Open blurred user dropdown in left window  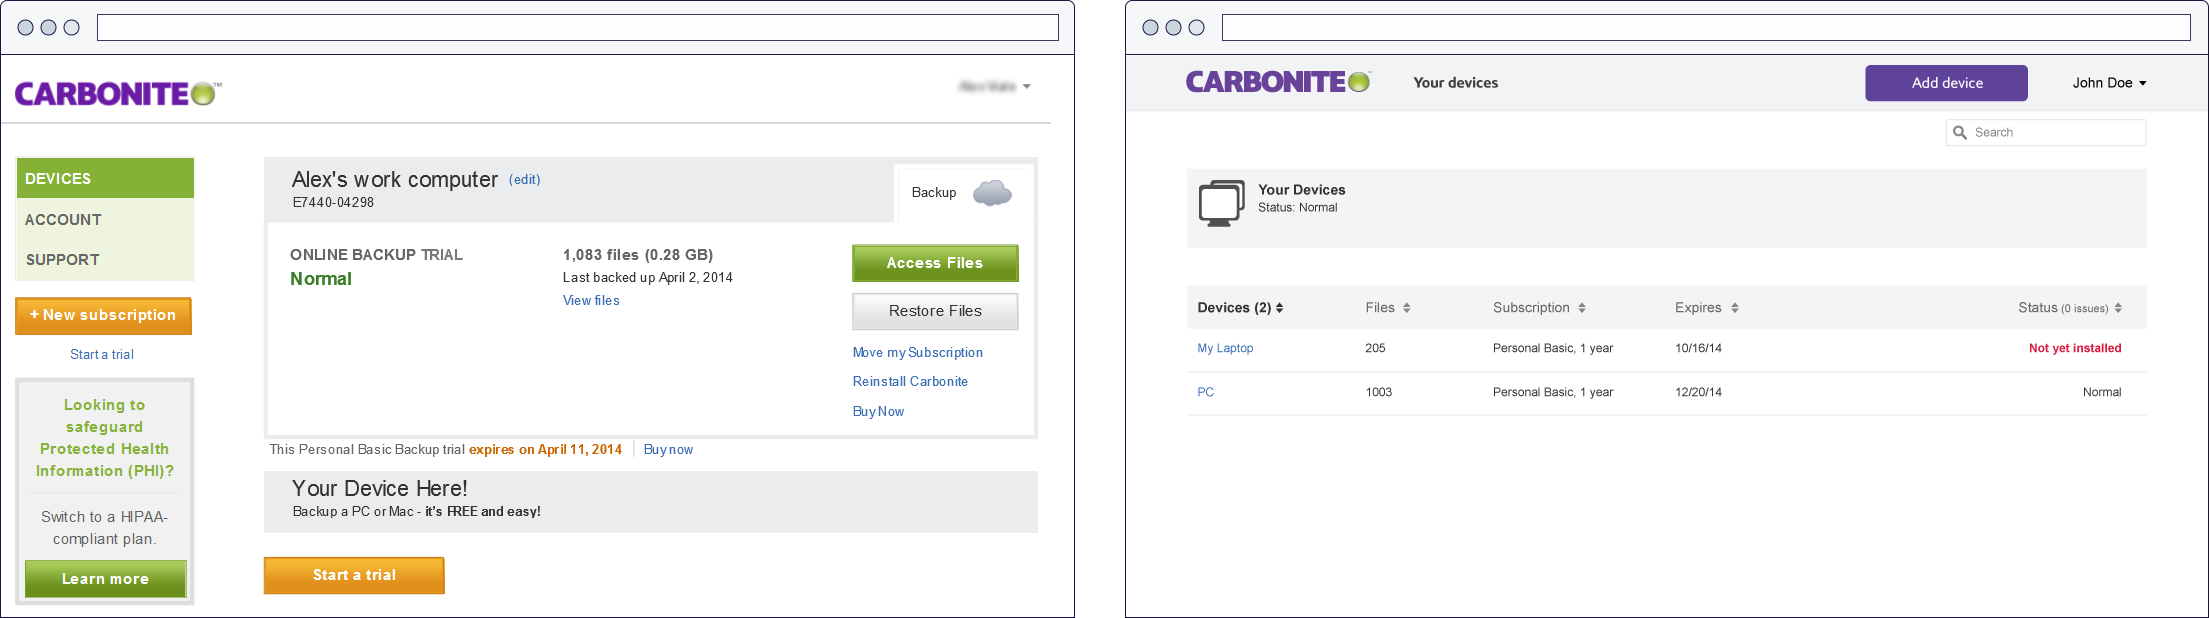[994, 87]
